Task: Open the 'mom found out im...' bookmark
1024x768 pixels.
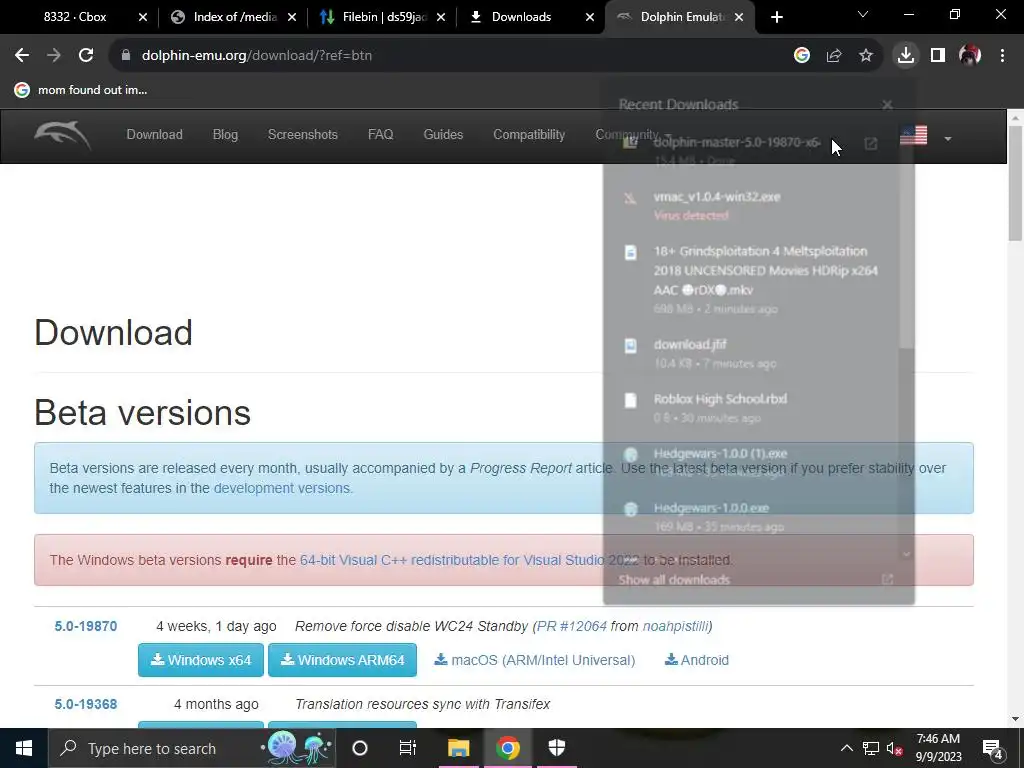Action: 81,90
